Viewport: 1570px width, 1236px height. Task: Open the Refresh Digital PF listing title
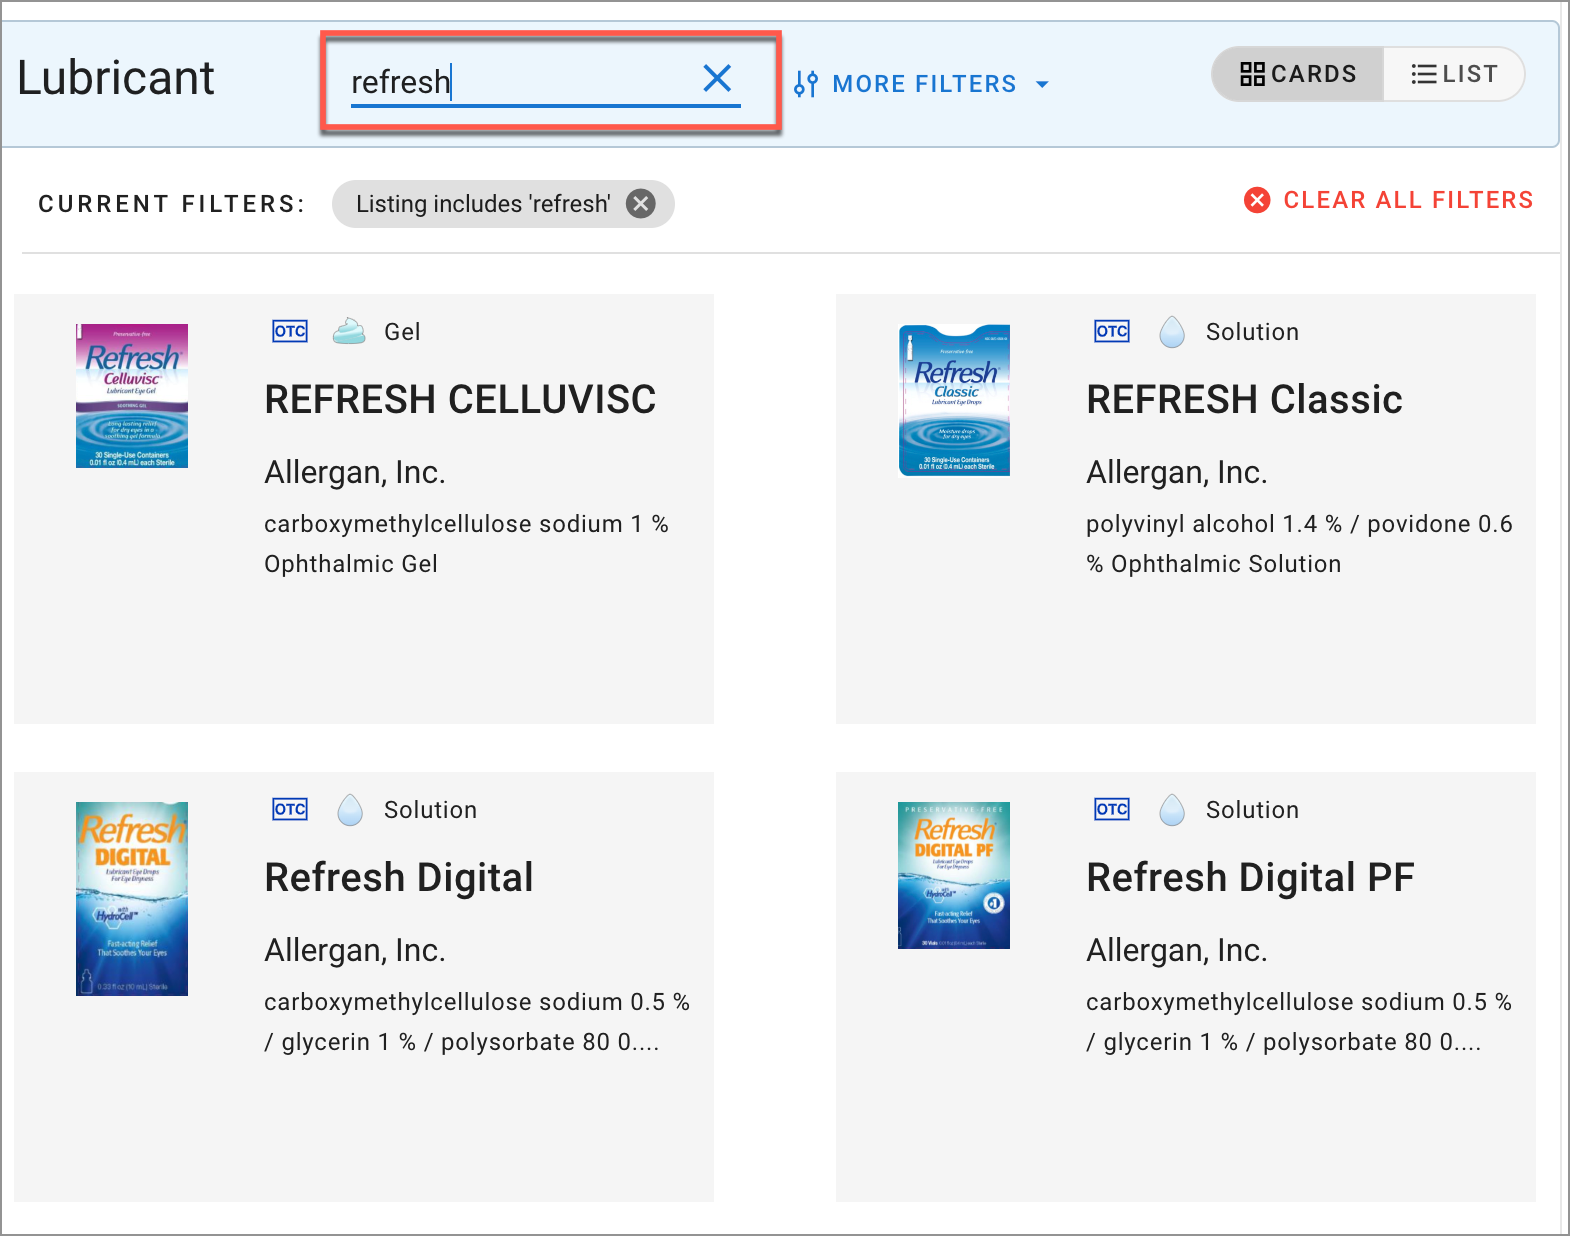coord(1250,877)
